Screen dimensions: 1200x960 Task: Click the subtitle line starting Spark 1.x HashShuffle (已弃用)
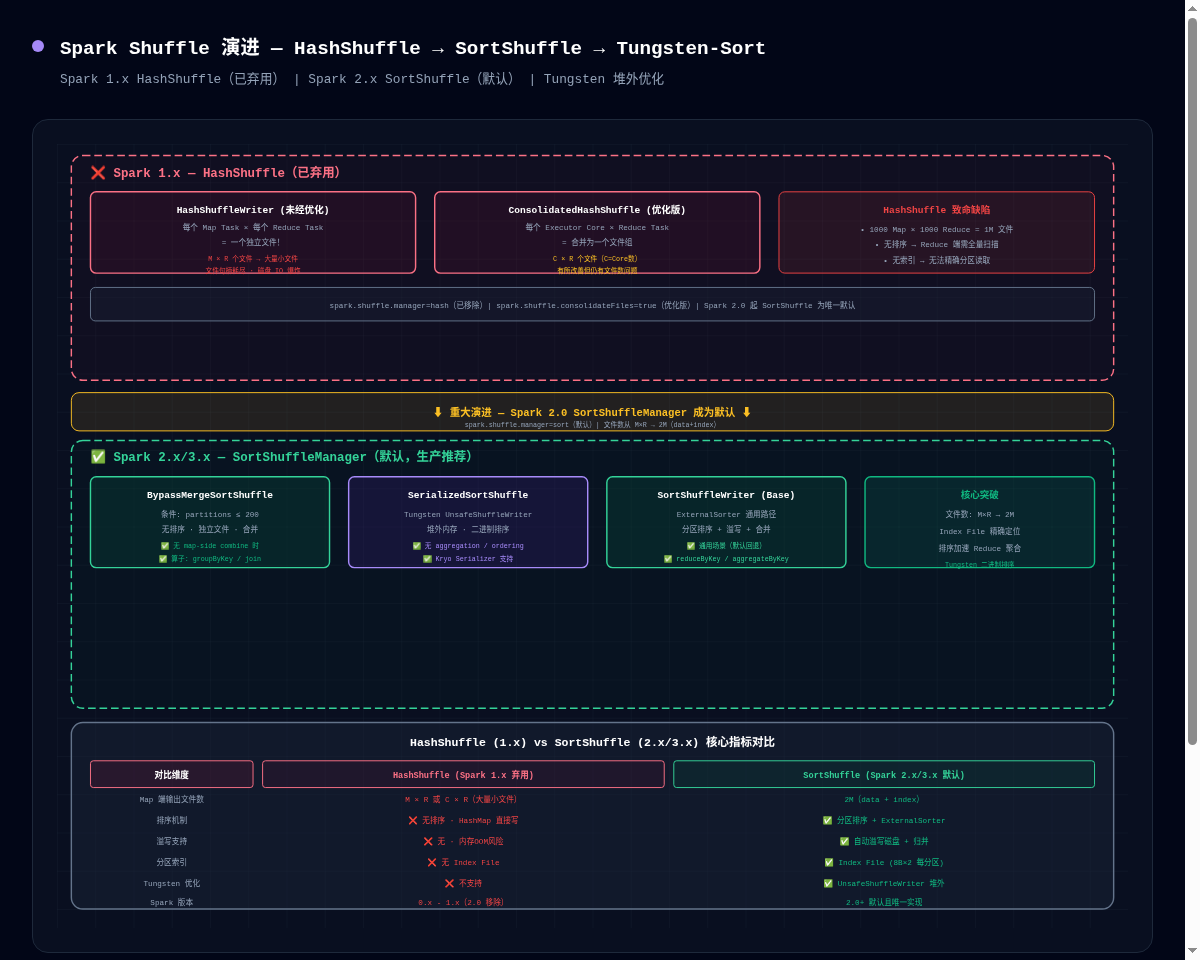tap(362, 79)
